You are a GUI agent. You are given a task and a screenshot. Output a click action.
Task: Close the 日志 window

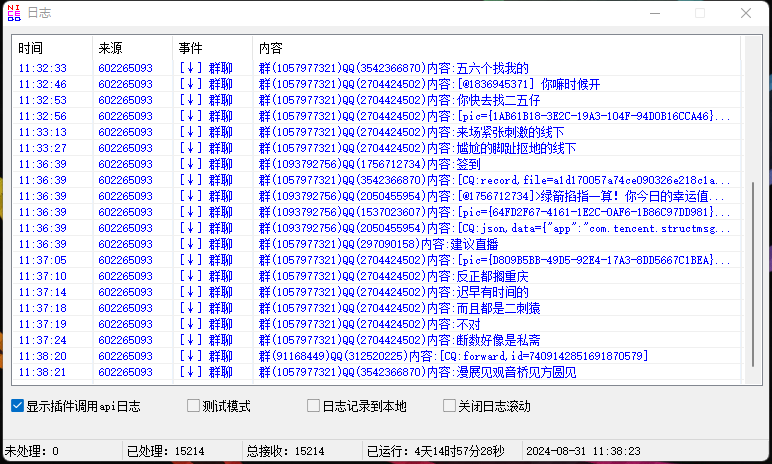[746, 14]
